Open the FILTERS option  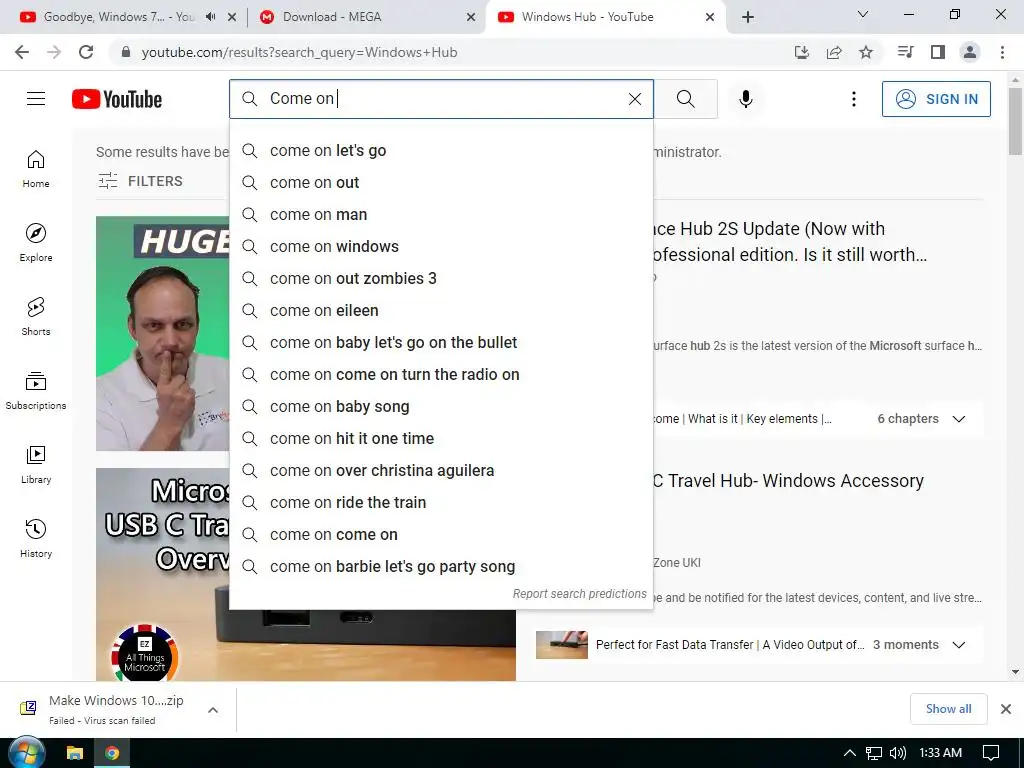[x=140, y=181]
